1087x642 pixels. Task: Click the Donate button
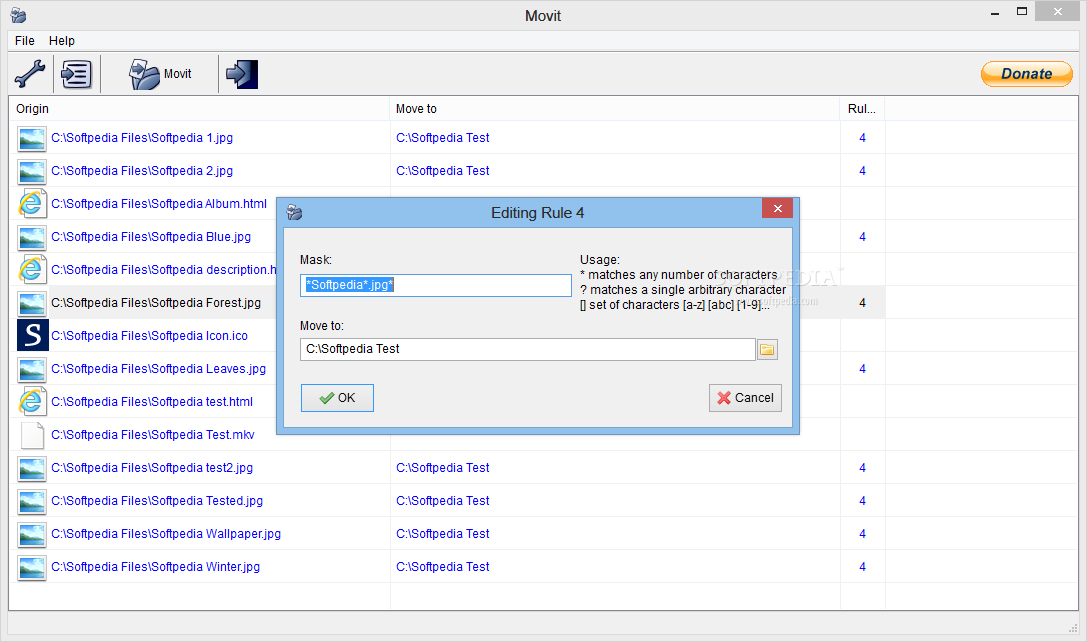click(x=1027, y=73)
